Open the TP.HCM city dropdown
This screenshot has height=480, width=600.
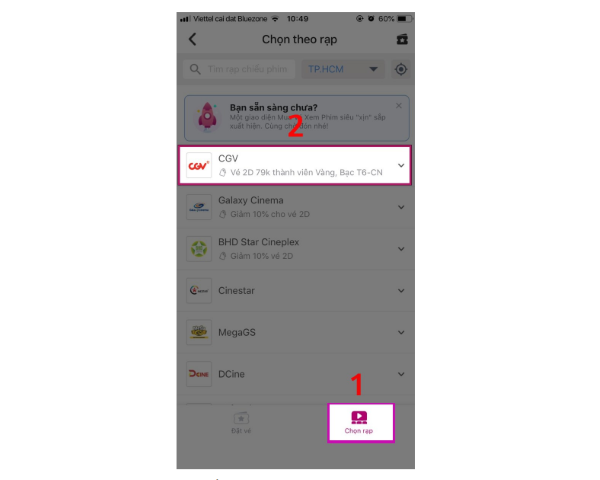[343, 69]
